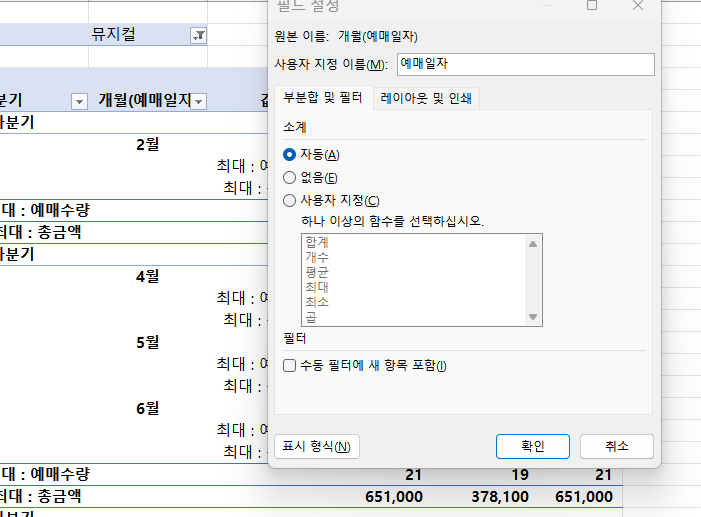This screenshot has height=517, width=701.
Task: Switch to the 레이아웃 및 인쇄 tab
Action: tap(427, 98)
